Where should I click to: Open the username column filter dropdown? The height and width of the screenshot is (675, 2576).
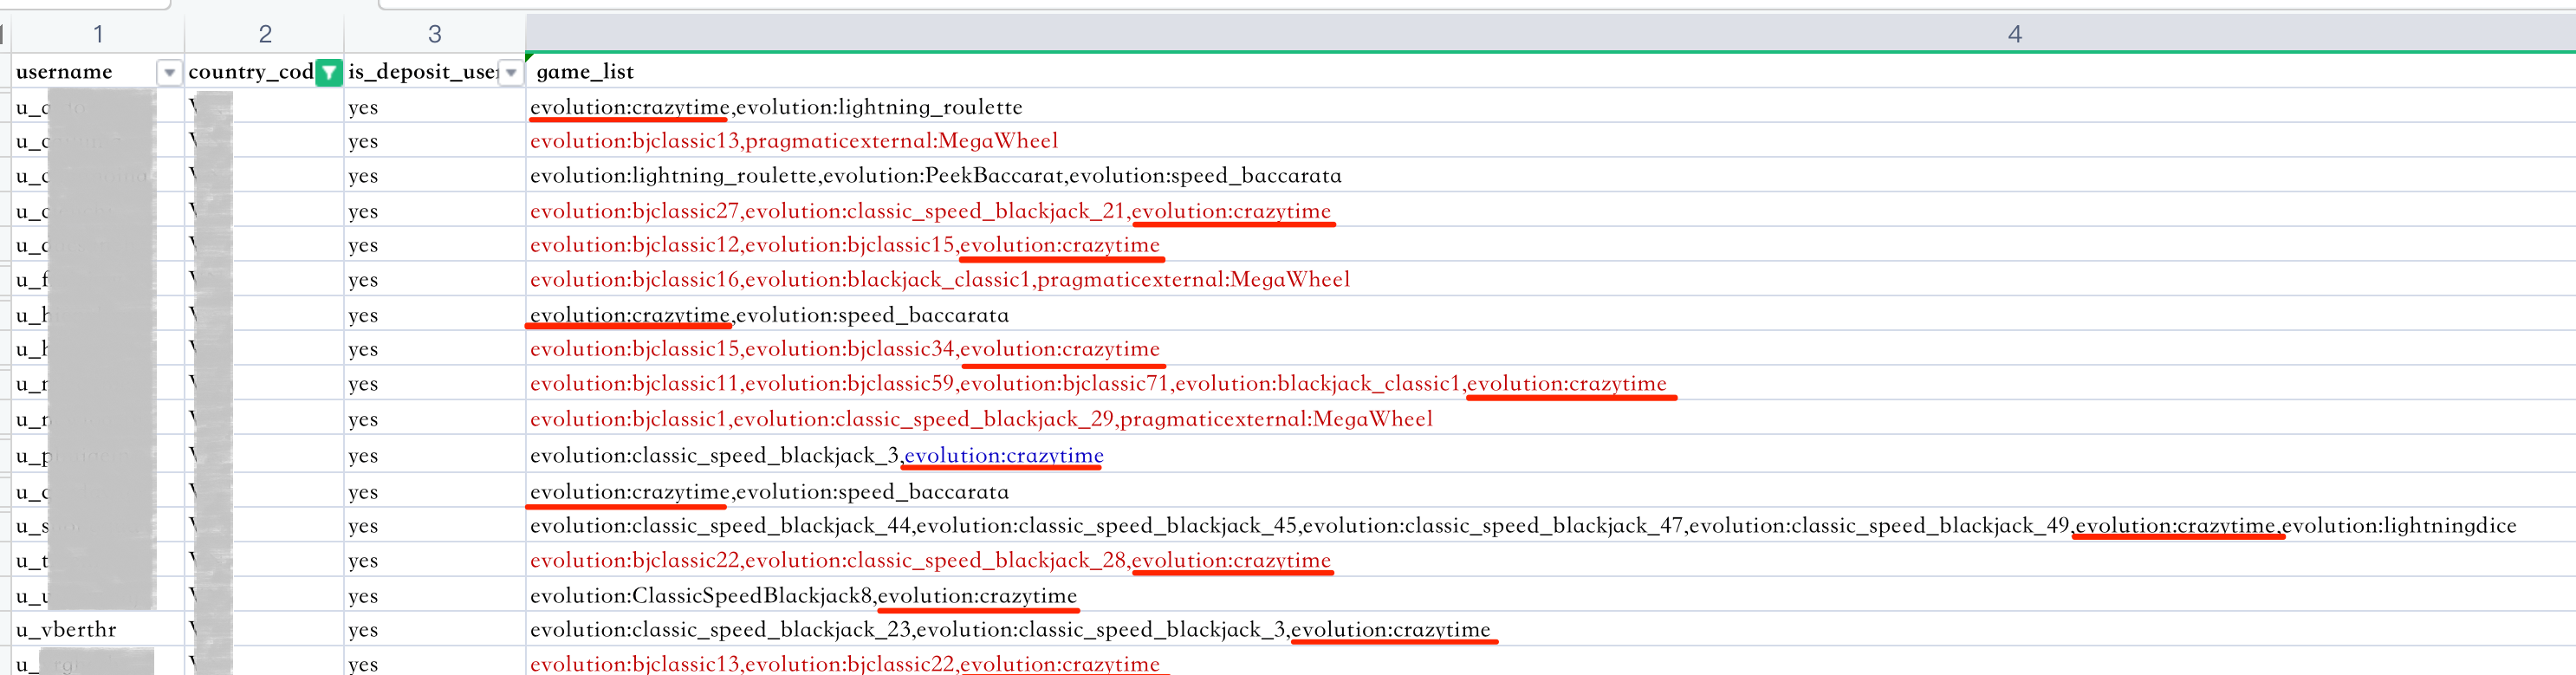169,72
